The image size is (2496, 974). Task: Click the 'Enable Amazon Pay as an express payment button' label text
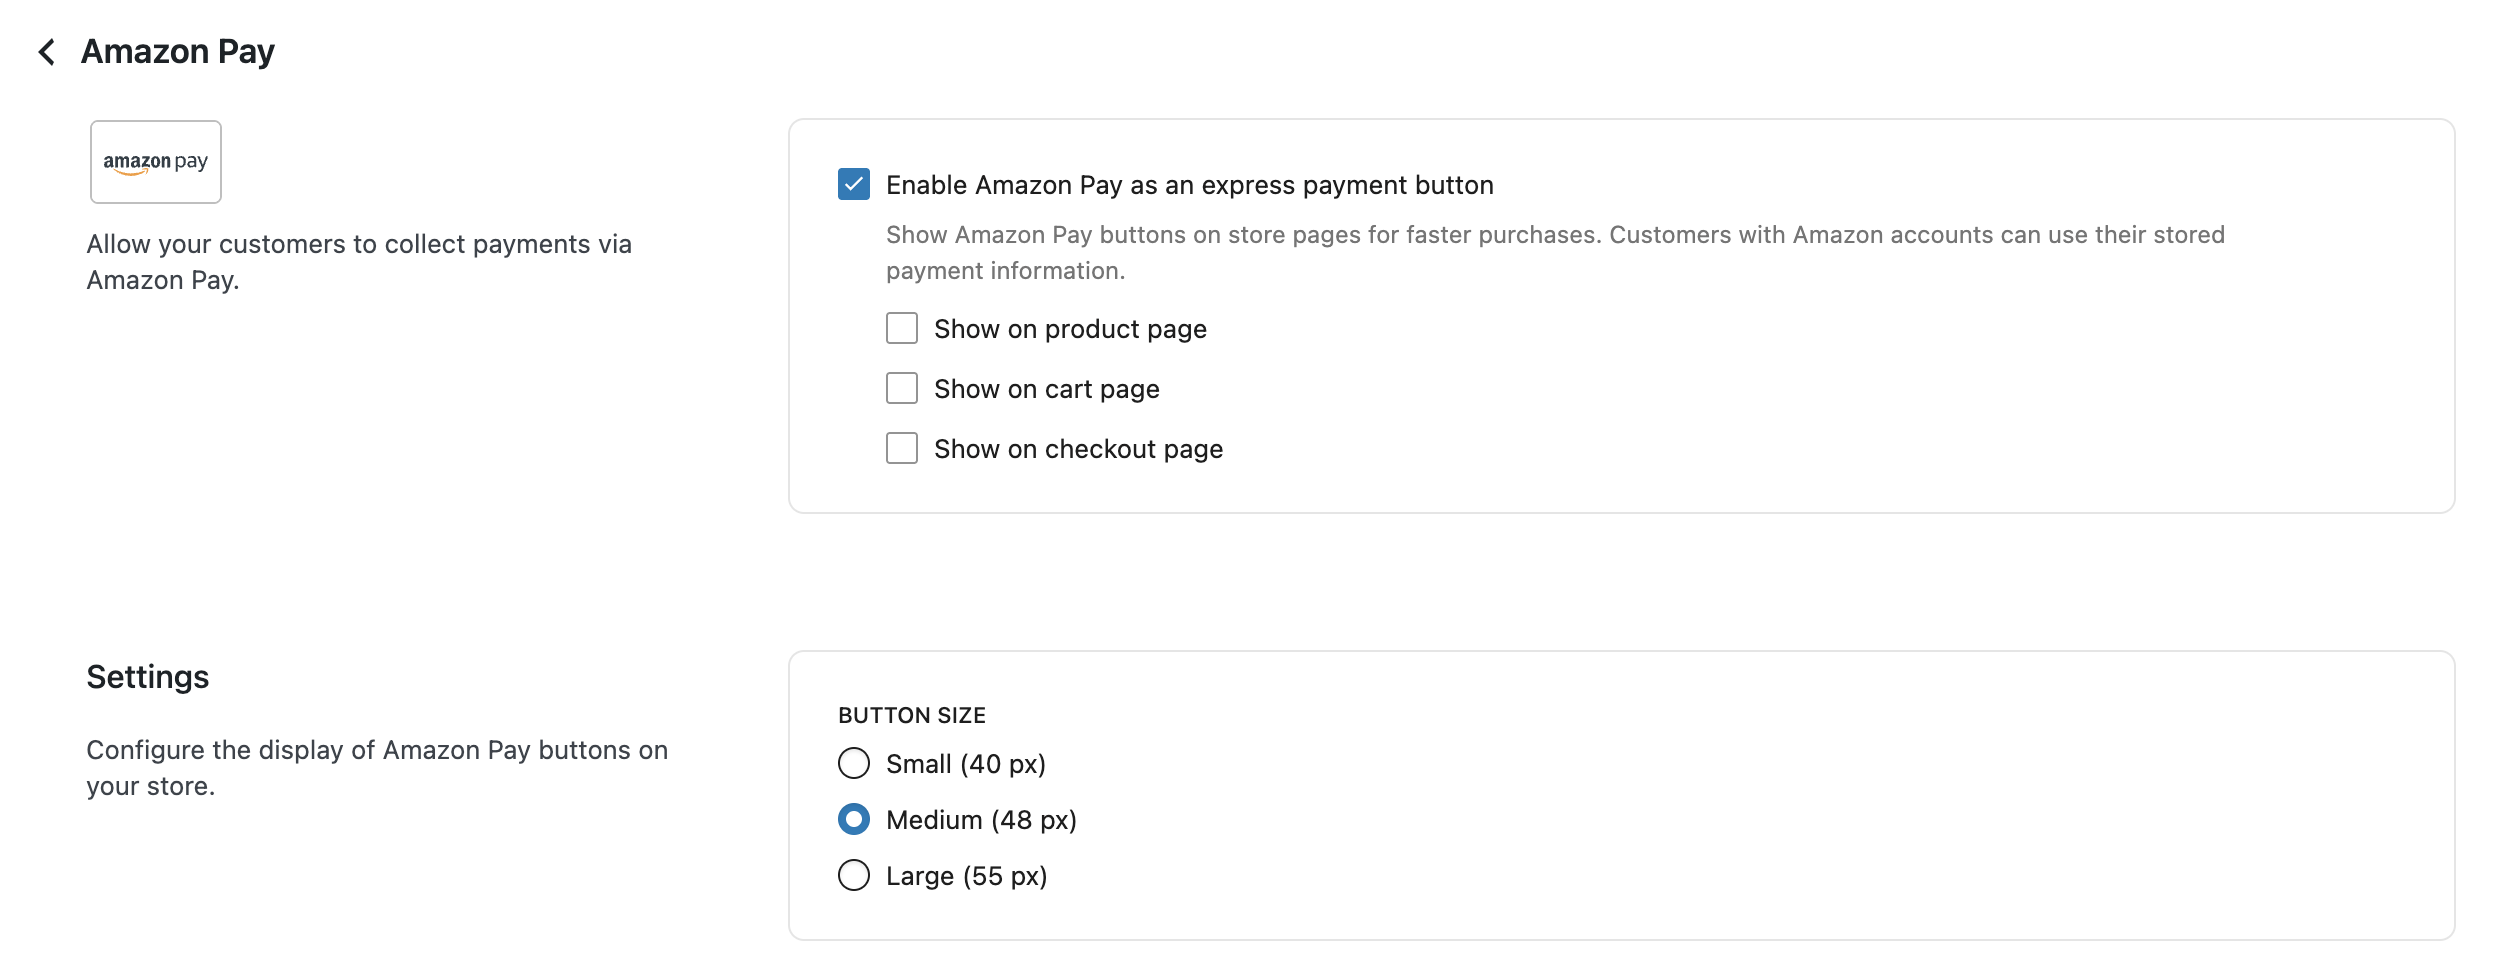pos(1189,186)
